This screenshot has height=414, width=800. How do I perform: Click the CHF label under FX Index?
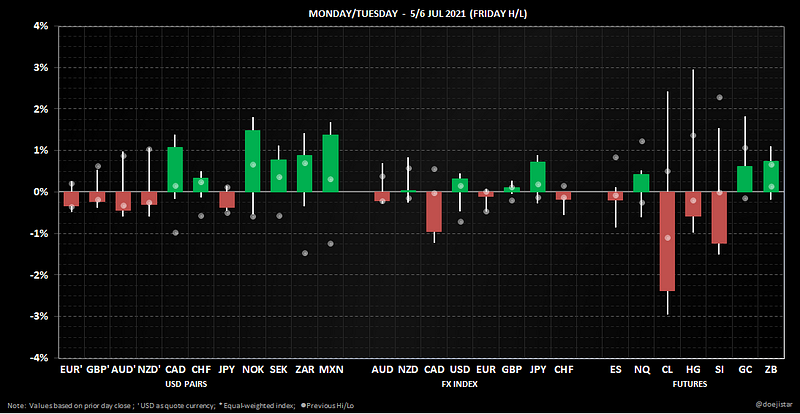click(564, 369)
